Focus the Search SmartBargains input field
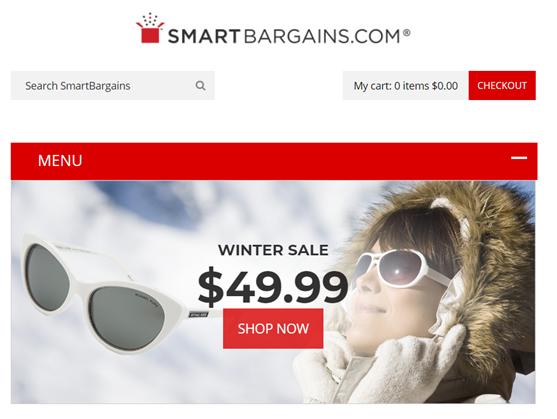 (x=113, y=86)
